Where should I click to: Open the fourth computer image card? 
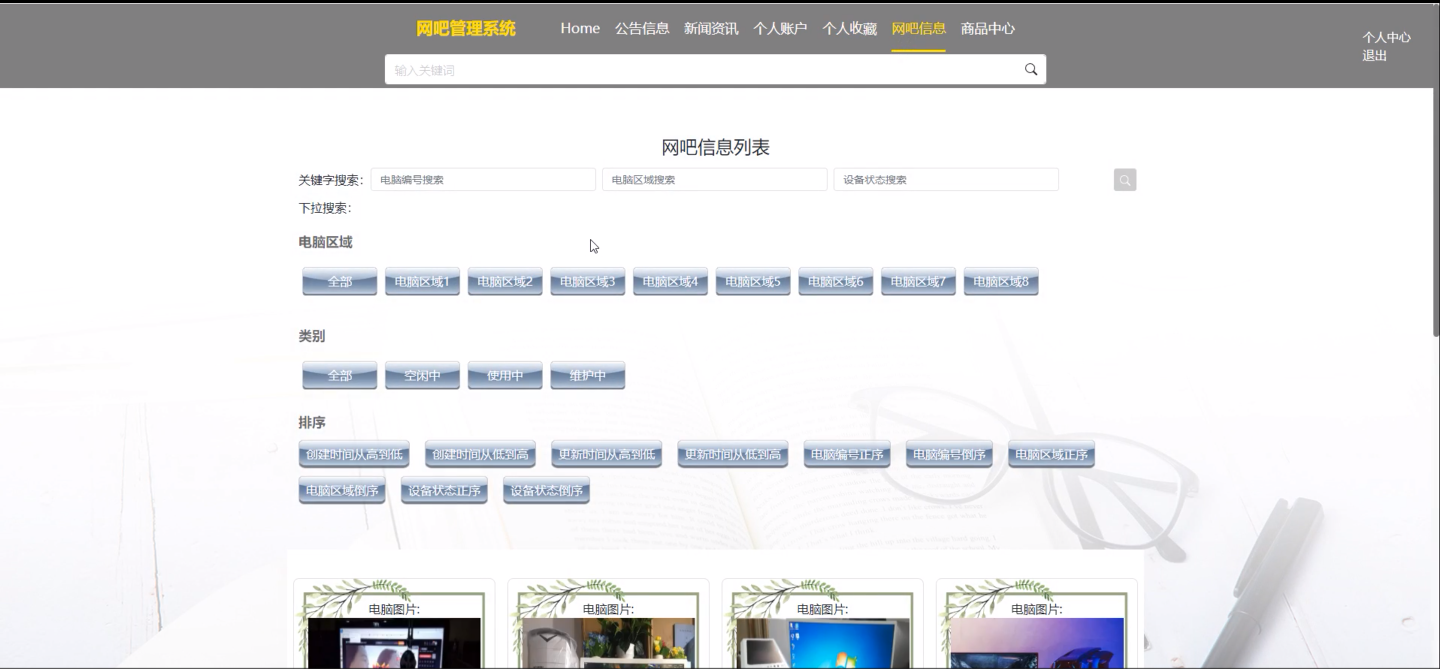[1037, 624]
